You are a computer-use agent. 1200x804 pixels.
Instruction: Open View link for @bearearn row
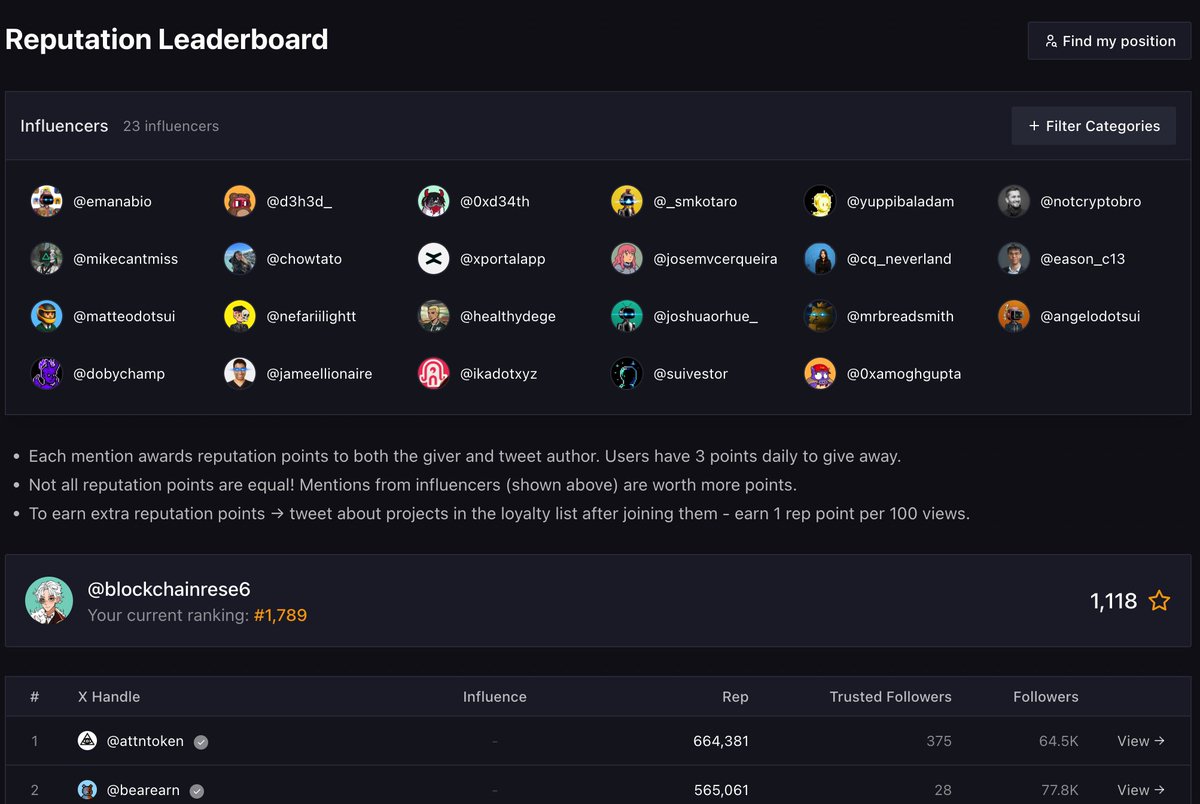coord(1141,790)
